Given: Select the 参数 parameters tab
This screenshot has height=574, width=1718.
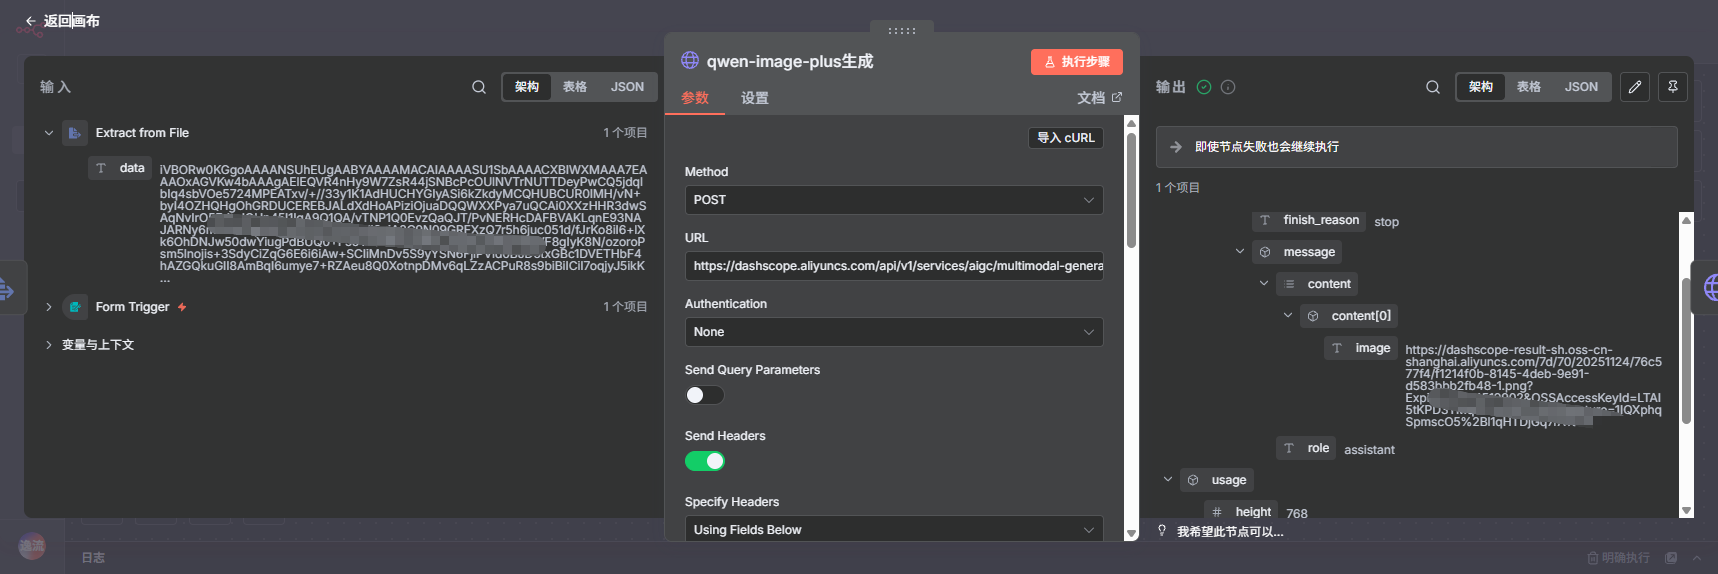Looking at the screenshot, I should point(695,98).
